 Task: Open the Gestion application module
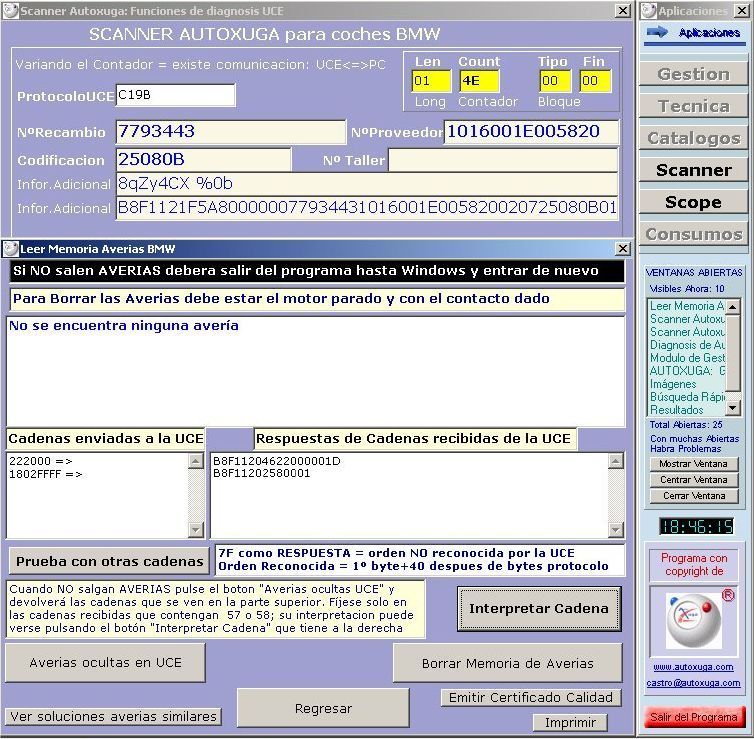[693, 74]
